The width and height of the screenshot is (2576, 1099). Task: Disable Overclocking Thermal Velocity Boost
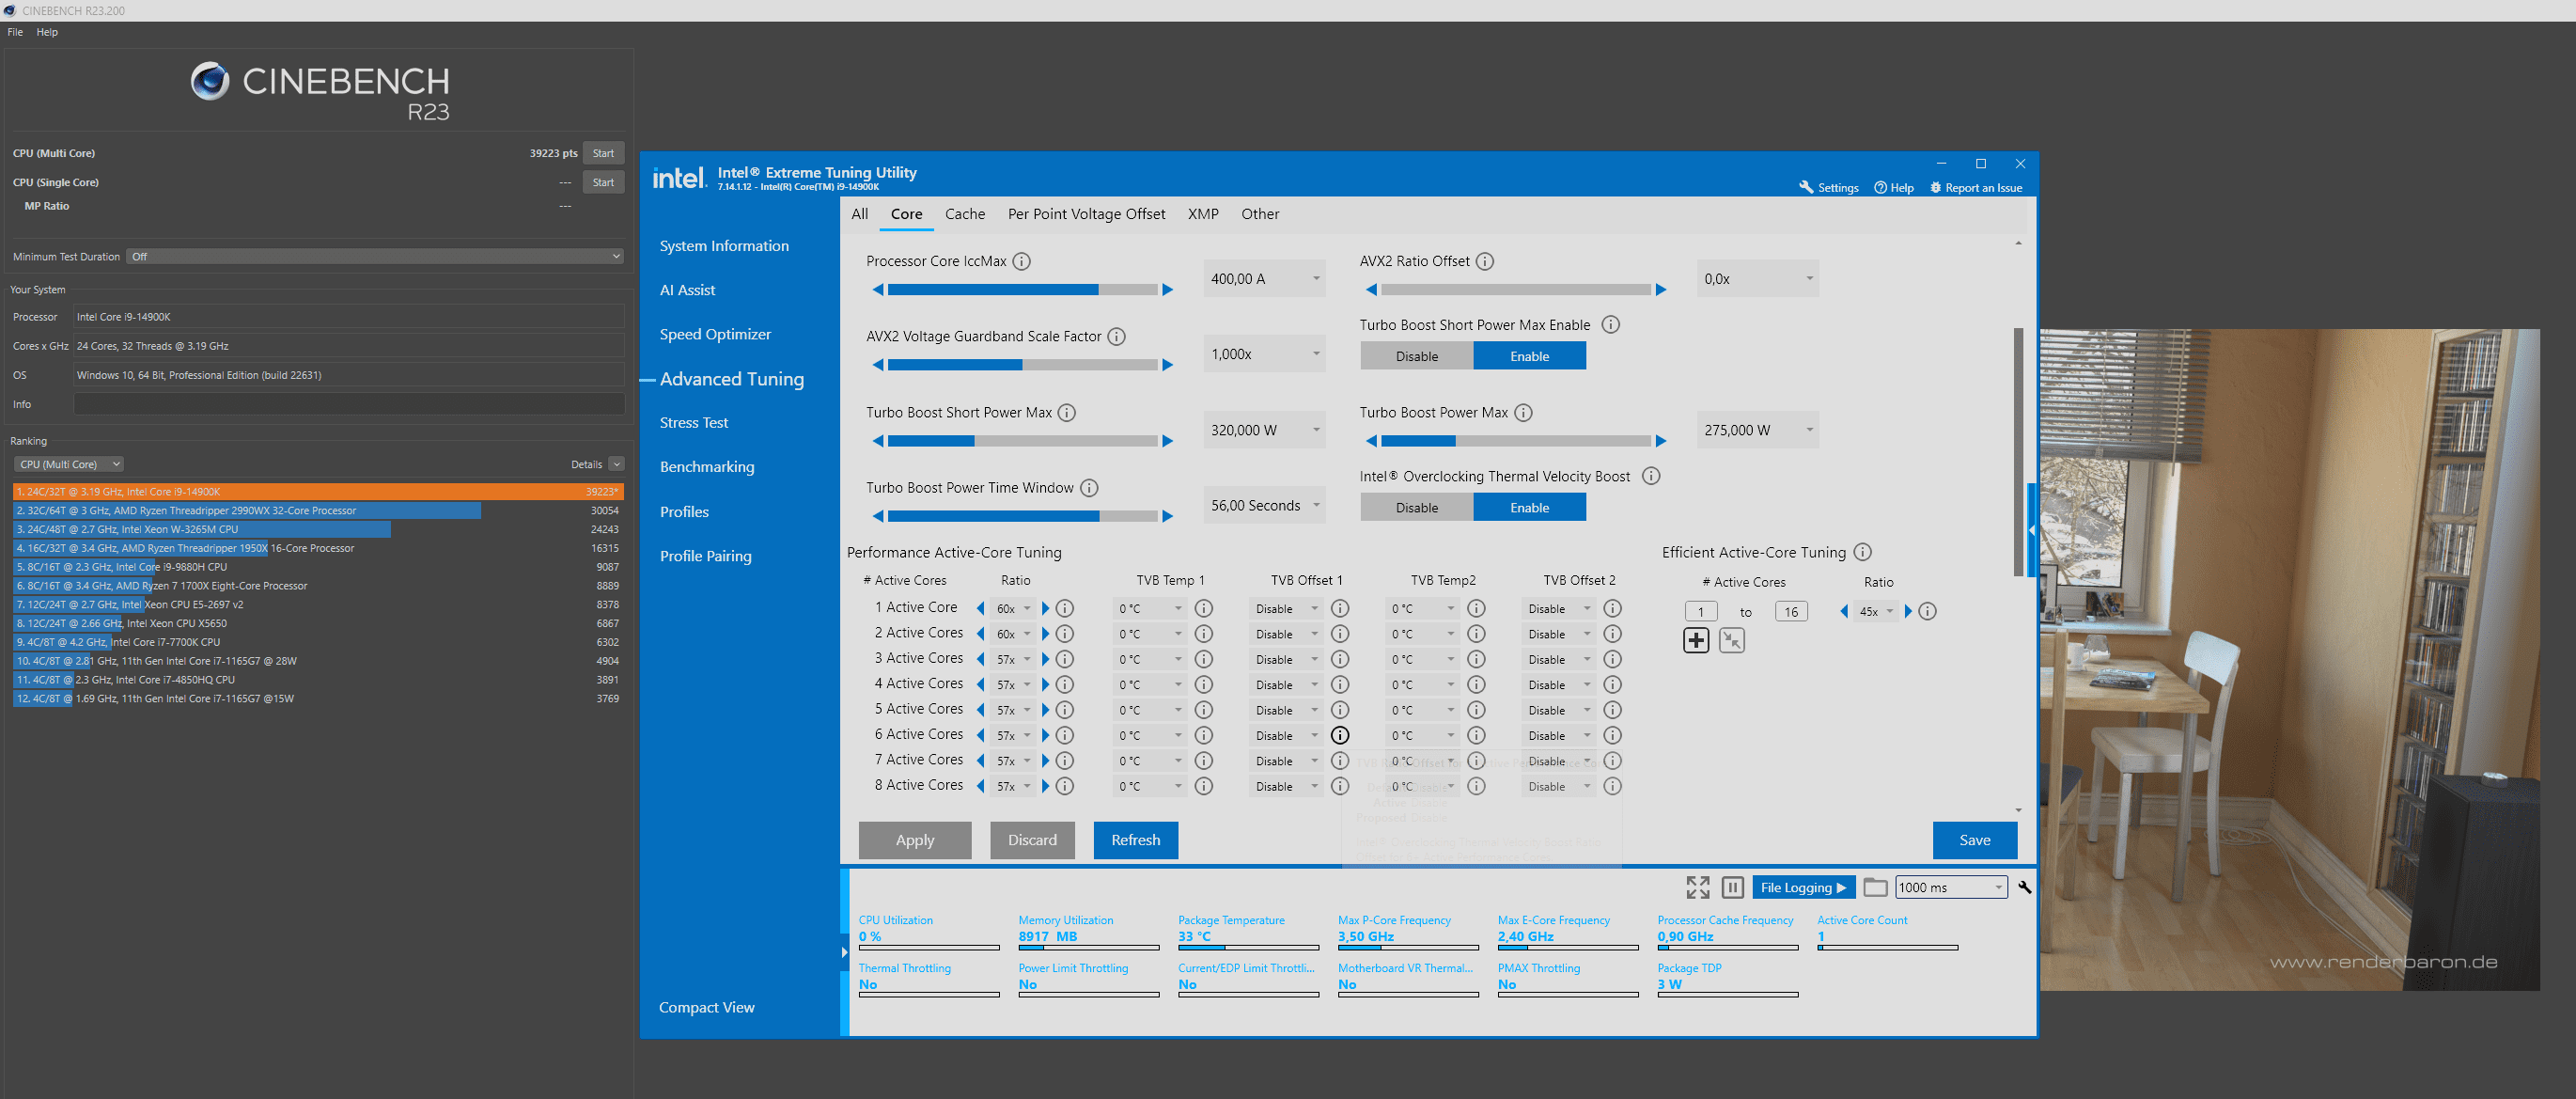[1416, 507]
